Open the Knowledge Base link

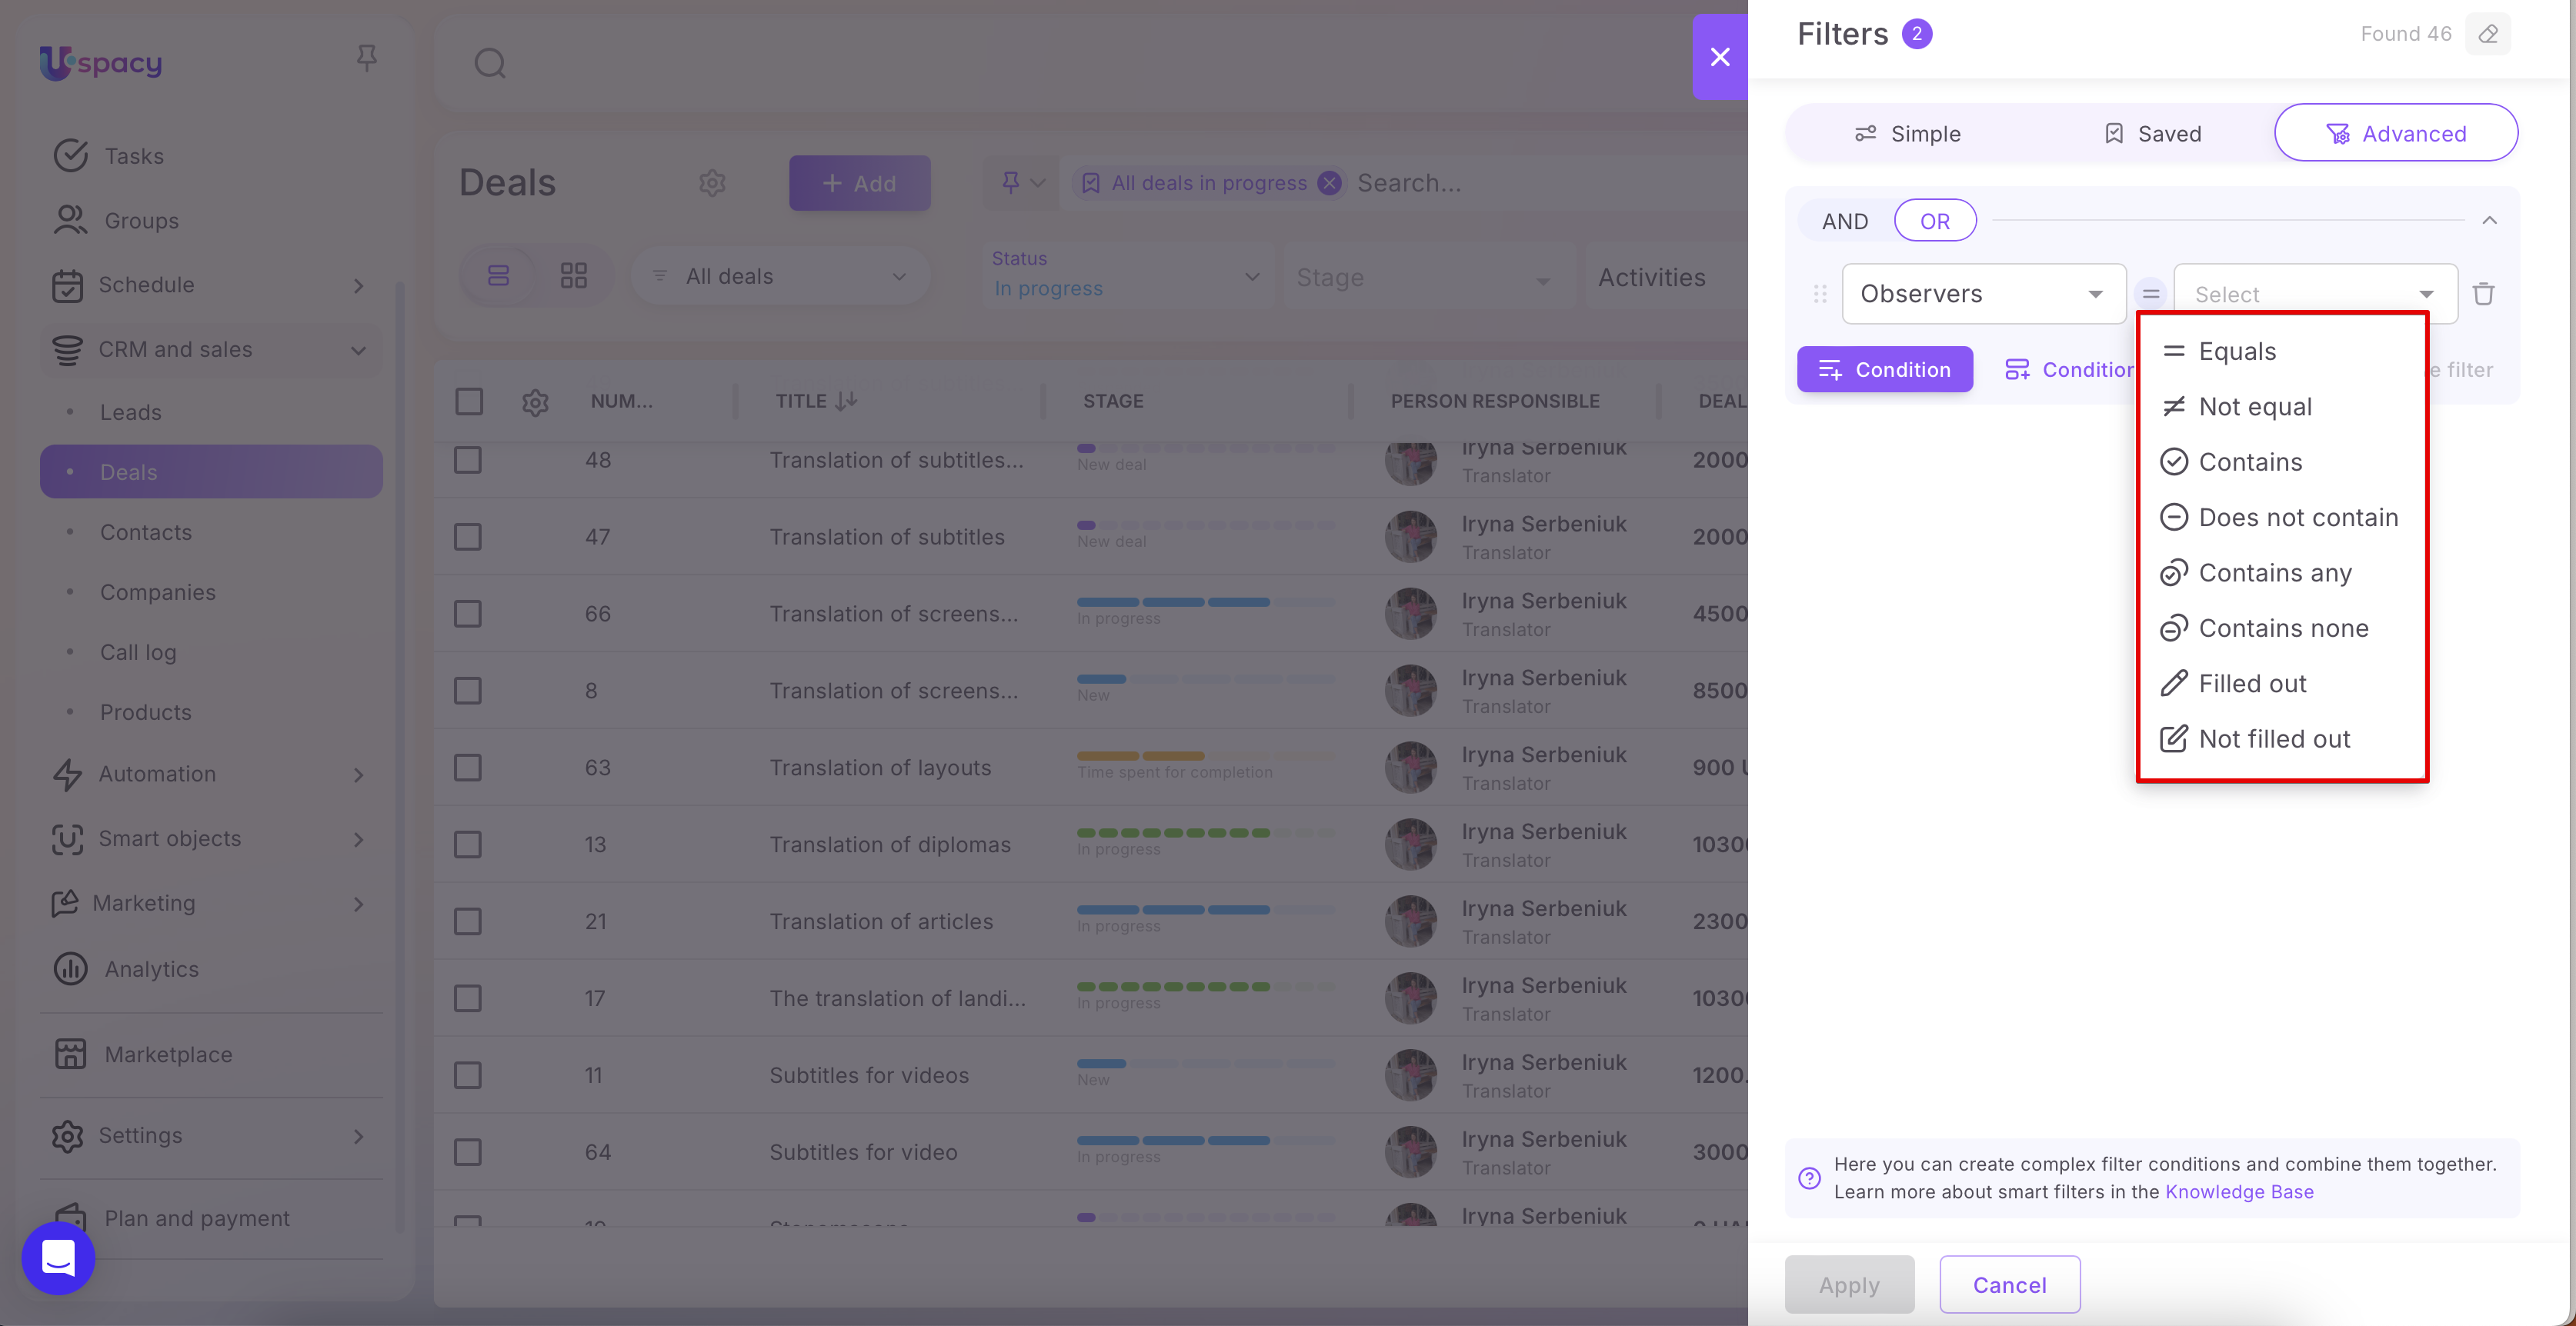(2239, 1192)
